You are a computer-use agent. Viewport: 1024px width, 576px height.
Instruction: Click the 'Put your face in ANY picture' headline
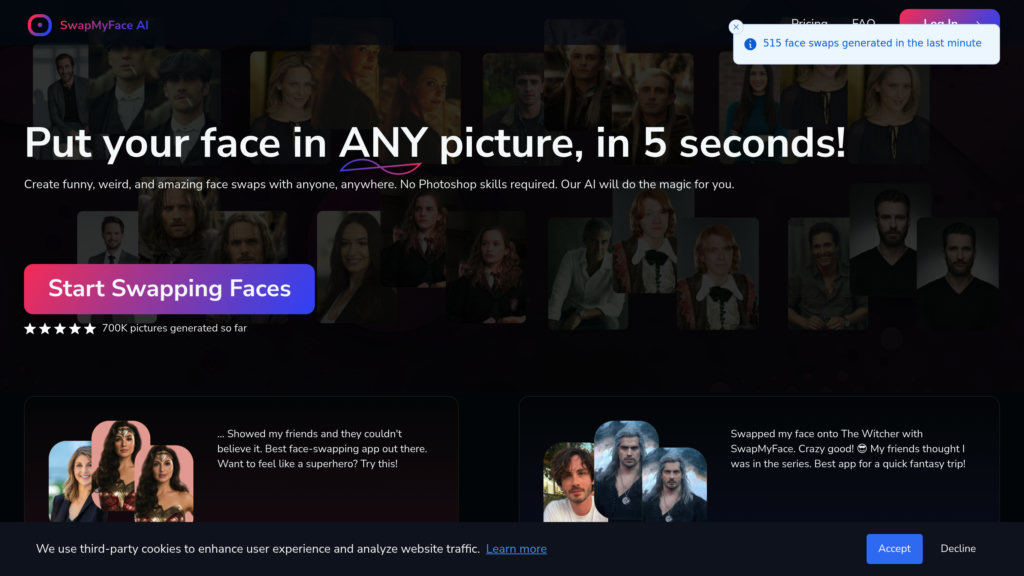[435, 143]
